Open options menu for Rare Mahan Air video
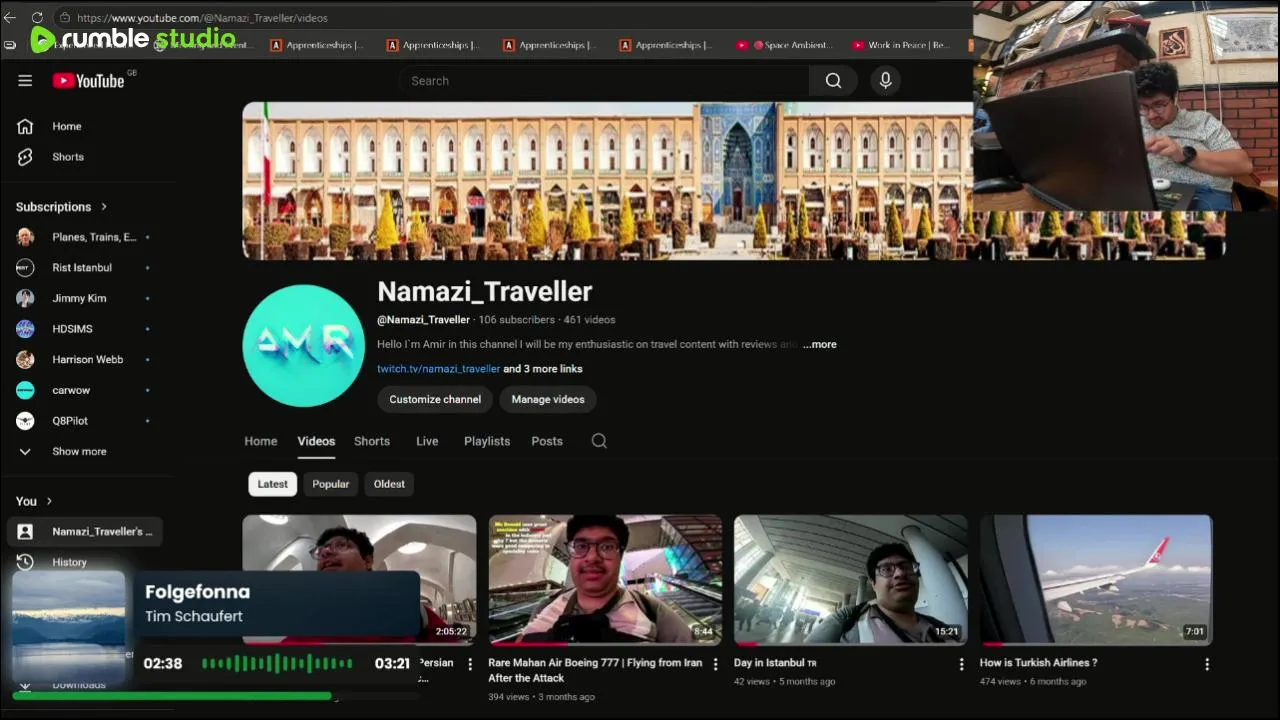 [715, 664]
